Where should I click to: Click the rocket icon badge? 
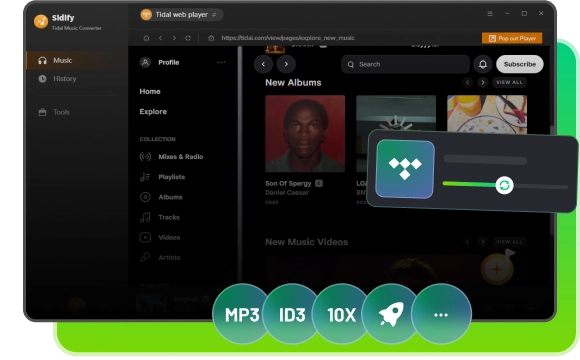tap(391, 314)
